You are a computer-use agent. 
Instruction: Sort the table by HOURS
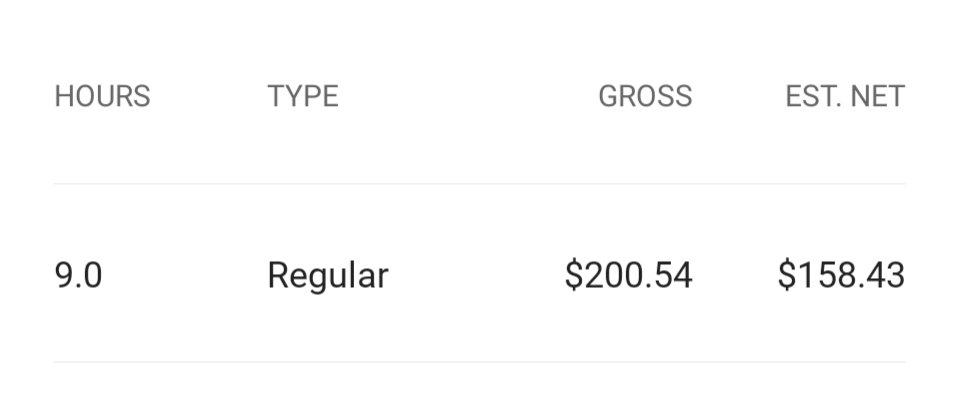102,97
